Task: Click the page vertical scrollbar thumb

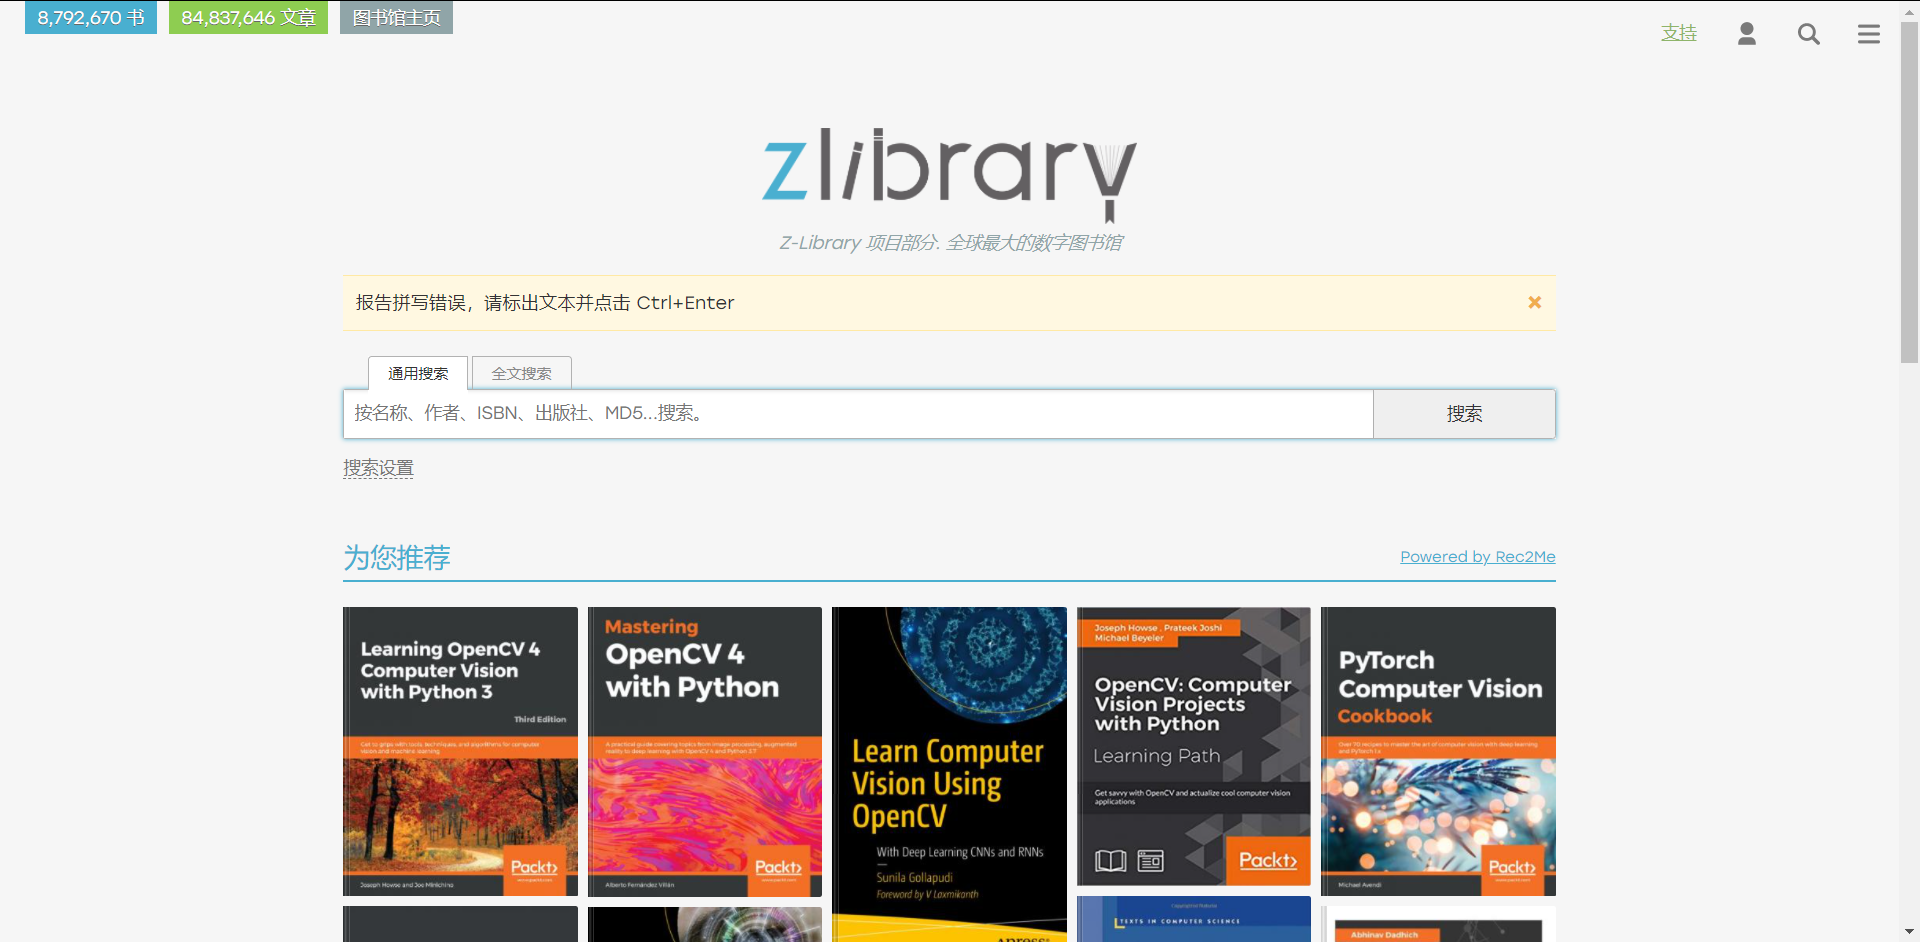Action: point(1909,190)
